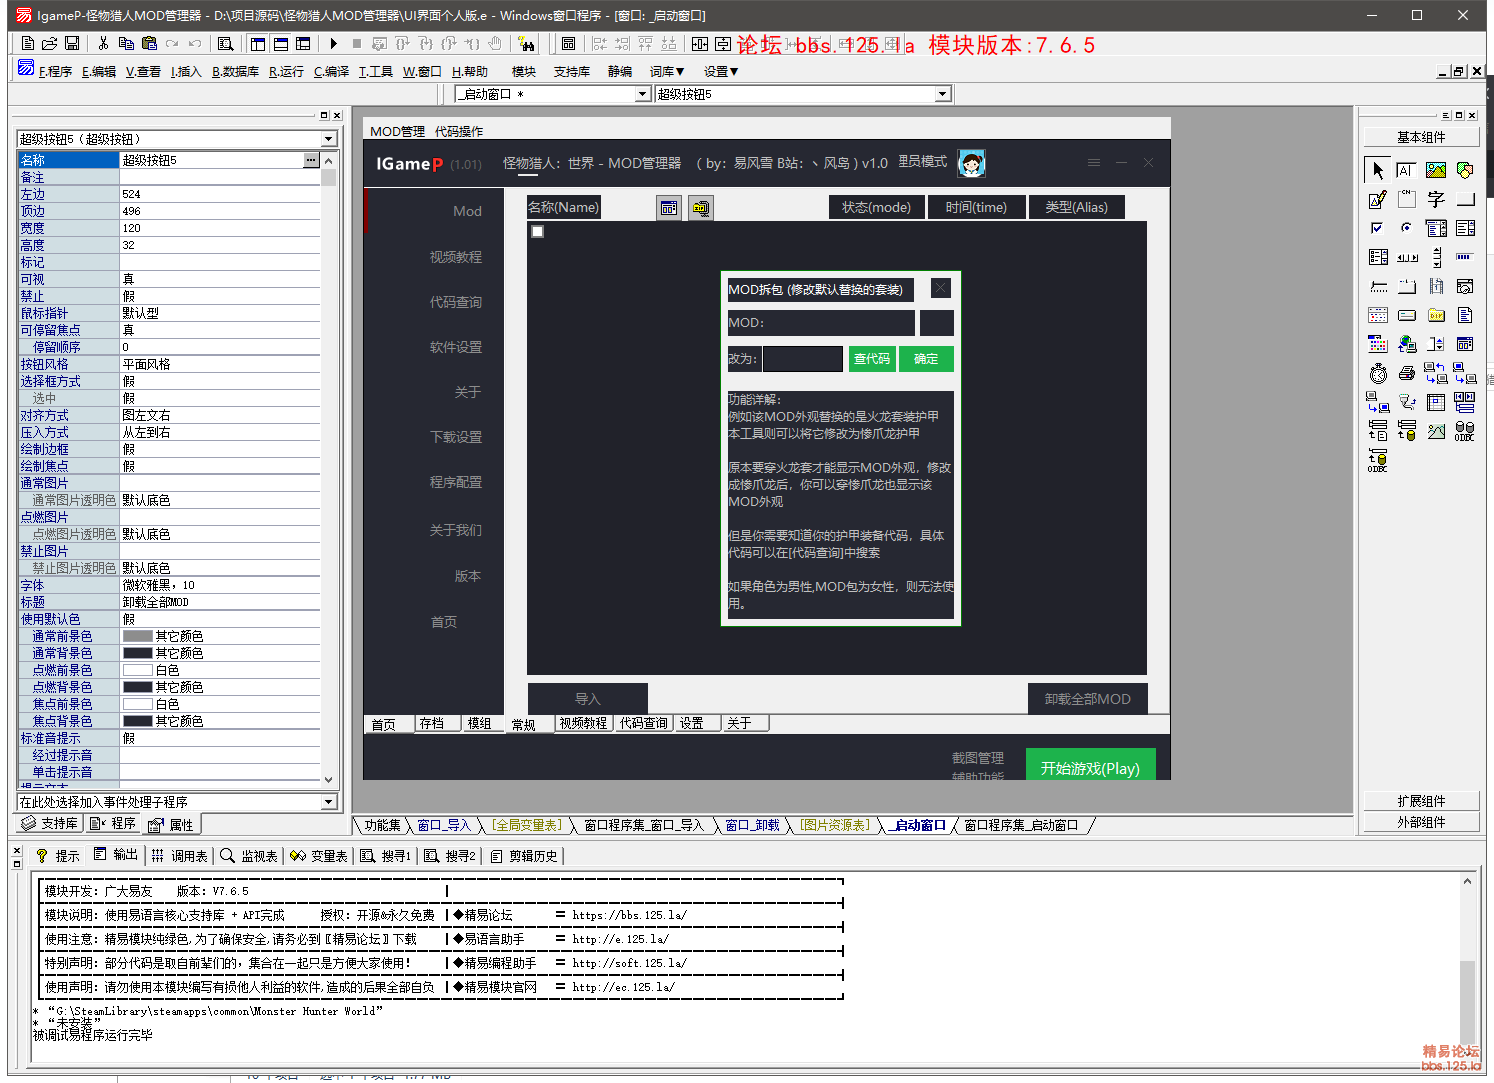This screenshot has height=1083, width=1494.
Task: Switch to the 监视表 tab
Action: coord(249,856)
